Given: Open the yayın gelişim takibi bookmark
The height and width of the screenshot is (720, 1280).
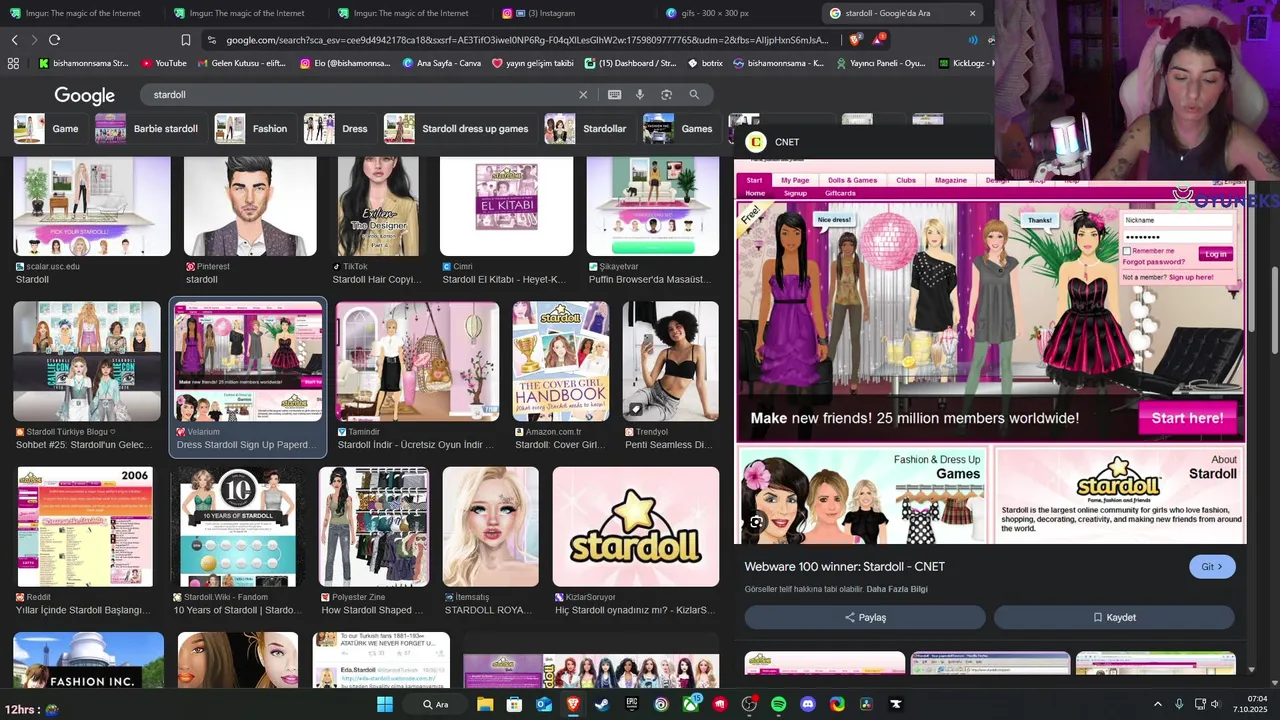Looking at the screenshot, I should (x=533, y=63).
